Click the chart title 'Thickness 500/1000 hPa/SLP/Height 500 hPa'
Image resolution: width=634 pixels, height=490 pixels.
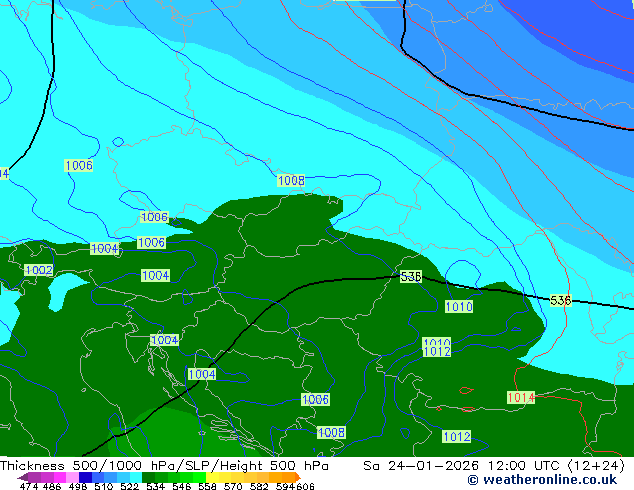pyautogui.click(x=164, y=466)
